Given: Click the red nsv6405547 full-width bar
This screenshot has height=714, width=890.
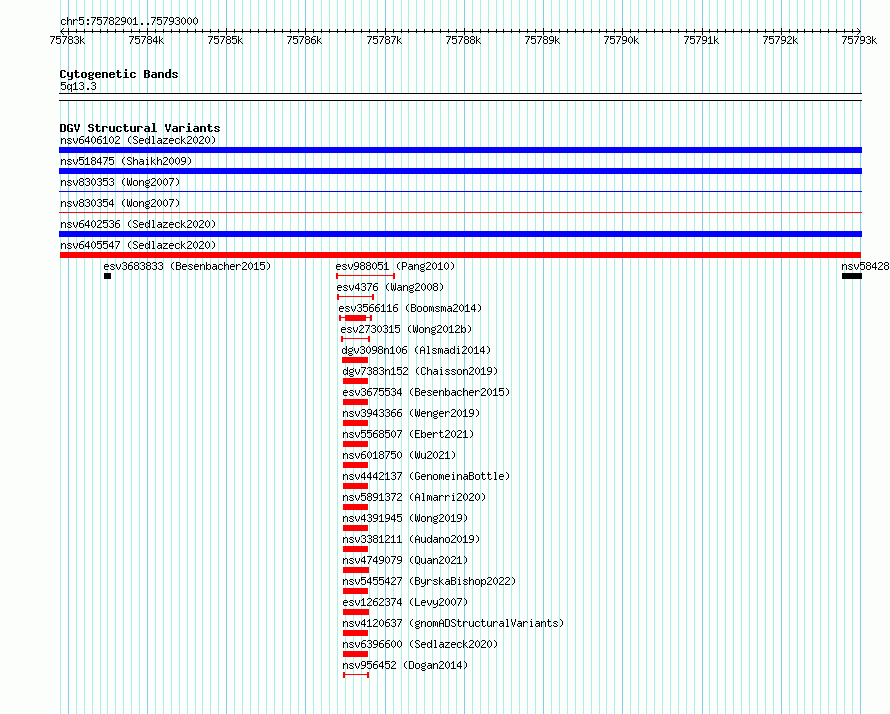Looking at the screenshot, I should tap(460, 255).
